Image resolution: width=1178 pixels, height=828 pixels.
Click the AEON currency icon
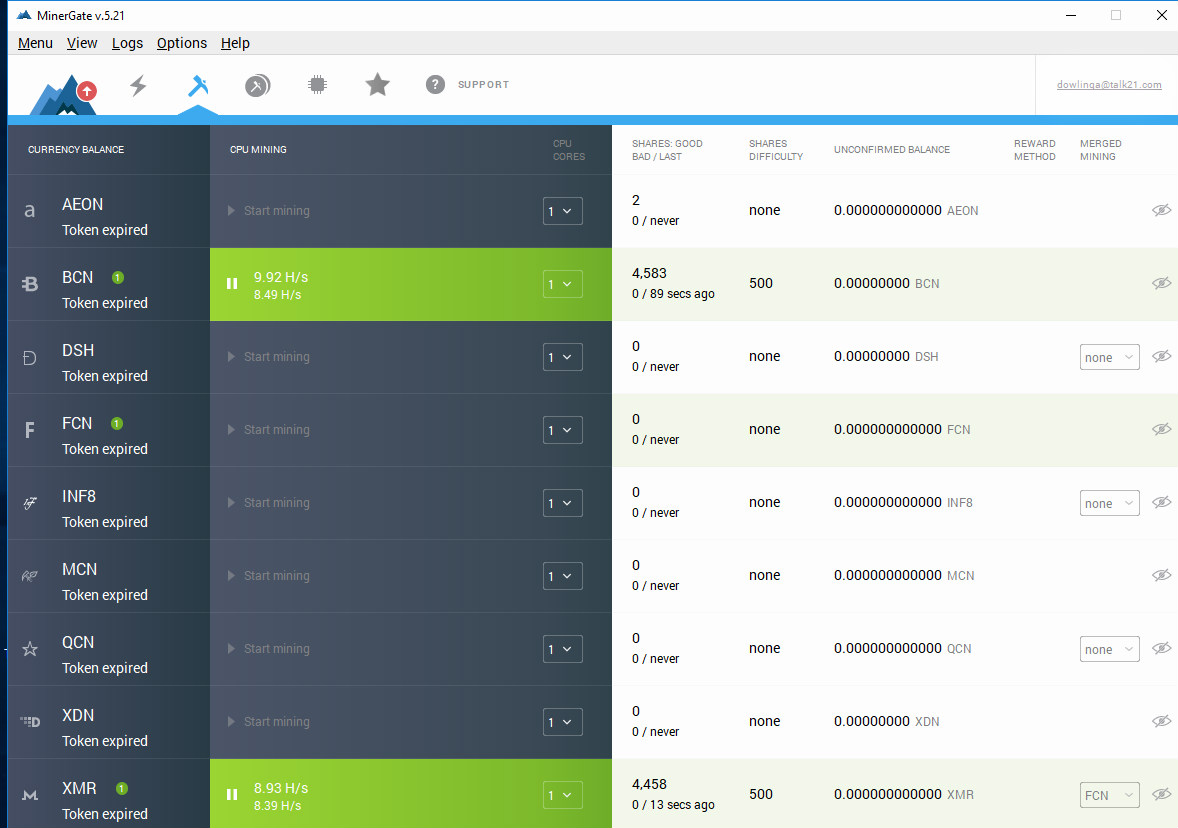point(29,211)
